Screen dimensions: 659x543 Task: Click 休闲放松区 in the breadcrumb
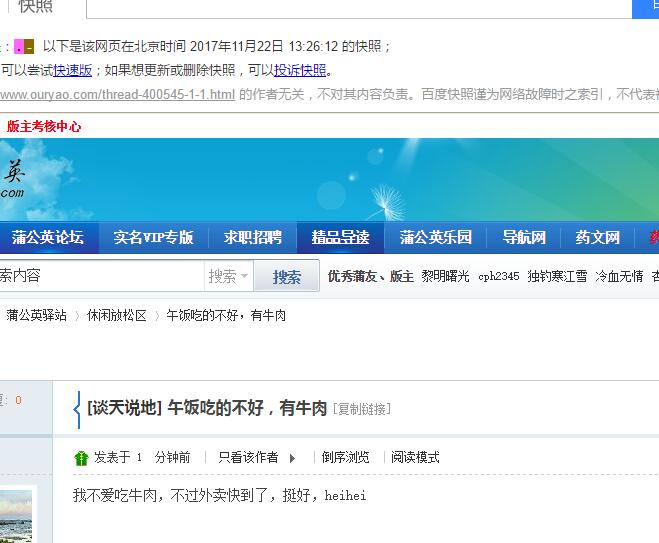pyautogui.click(x=116, y=315)
